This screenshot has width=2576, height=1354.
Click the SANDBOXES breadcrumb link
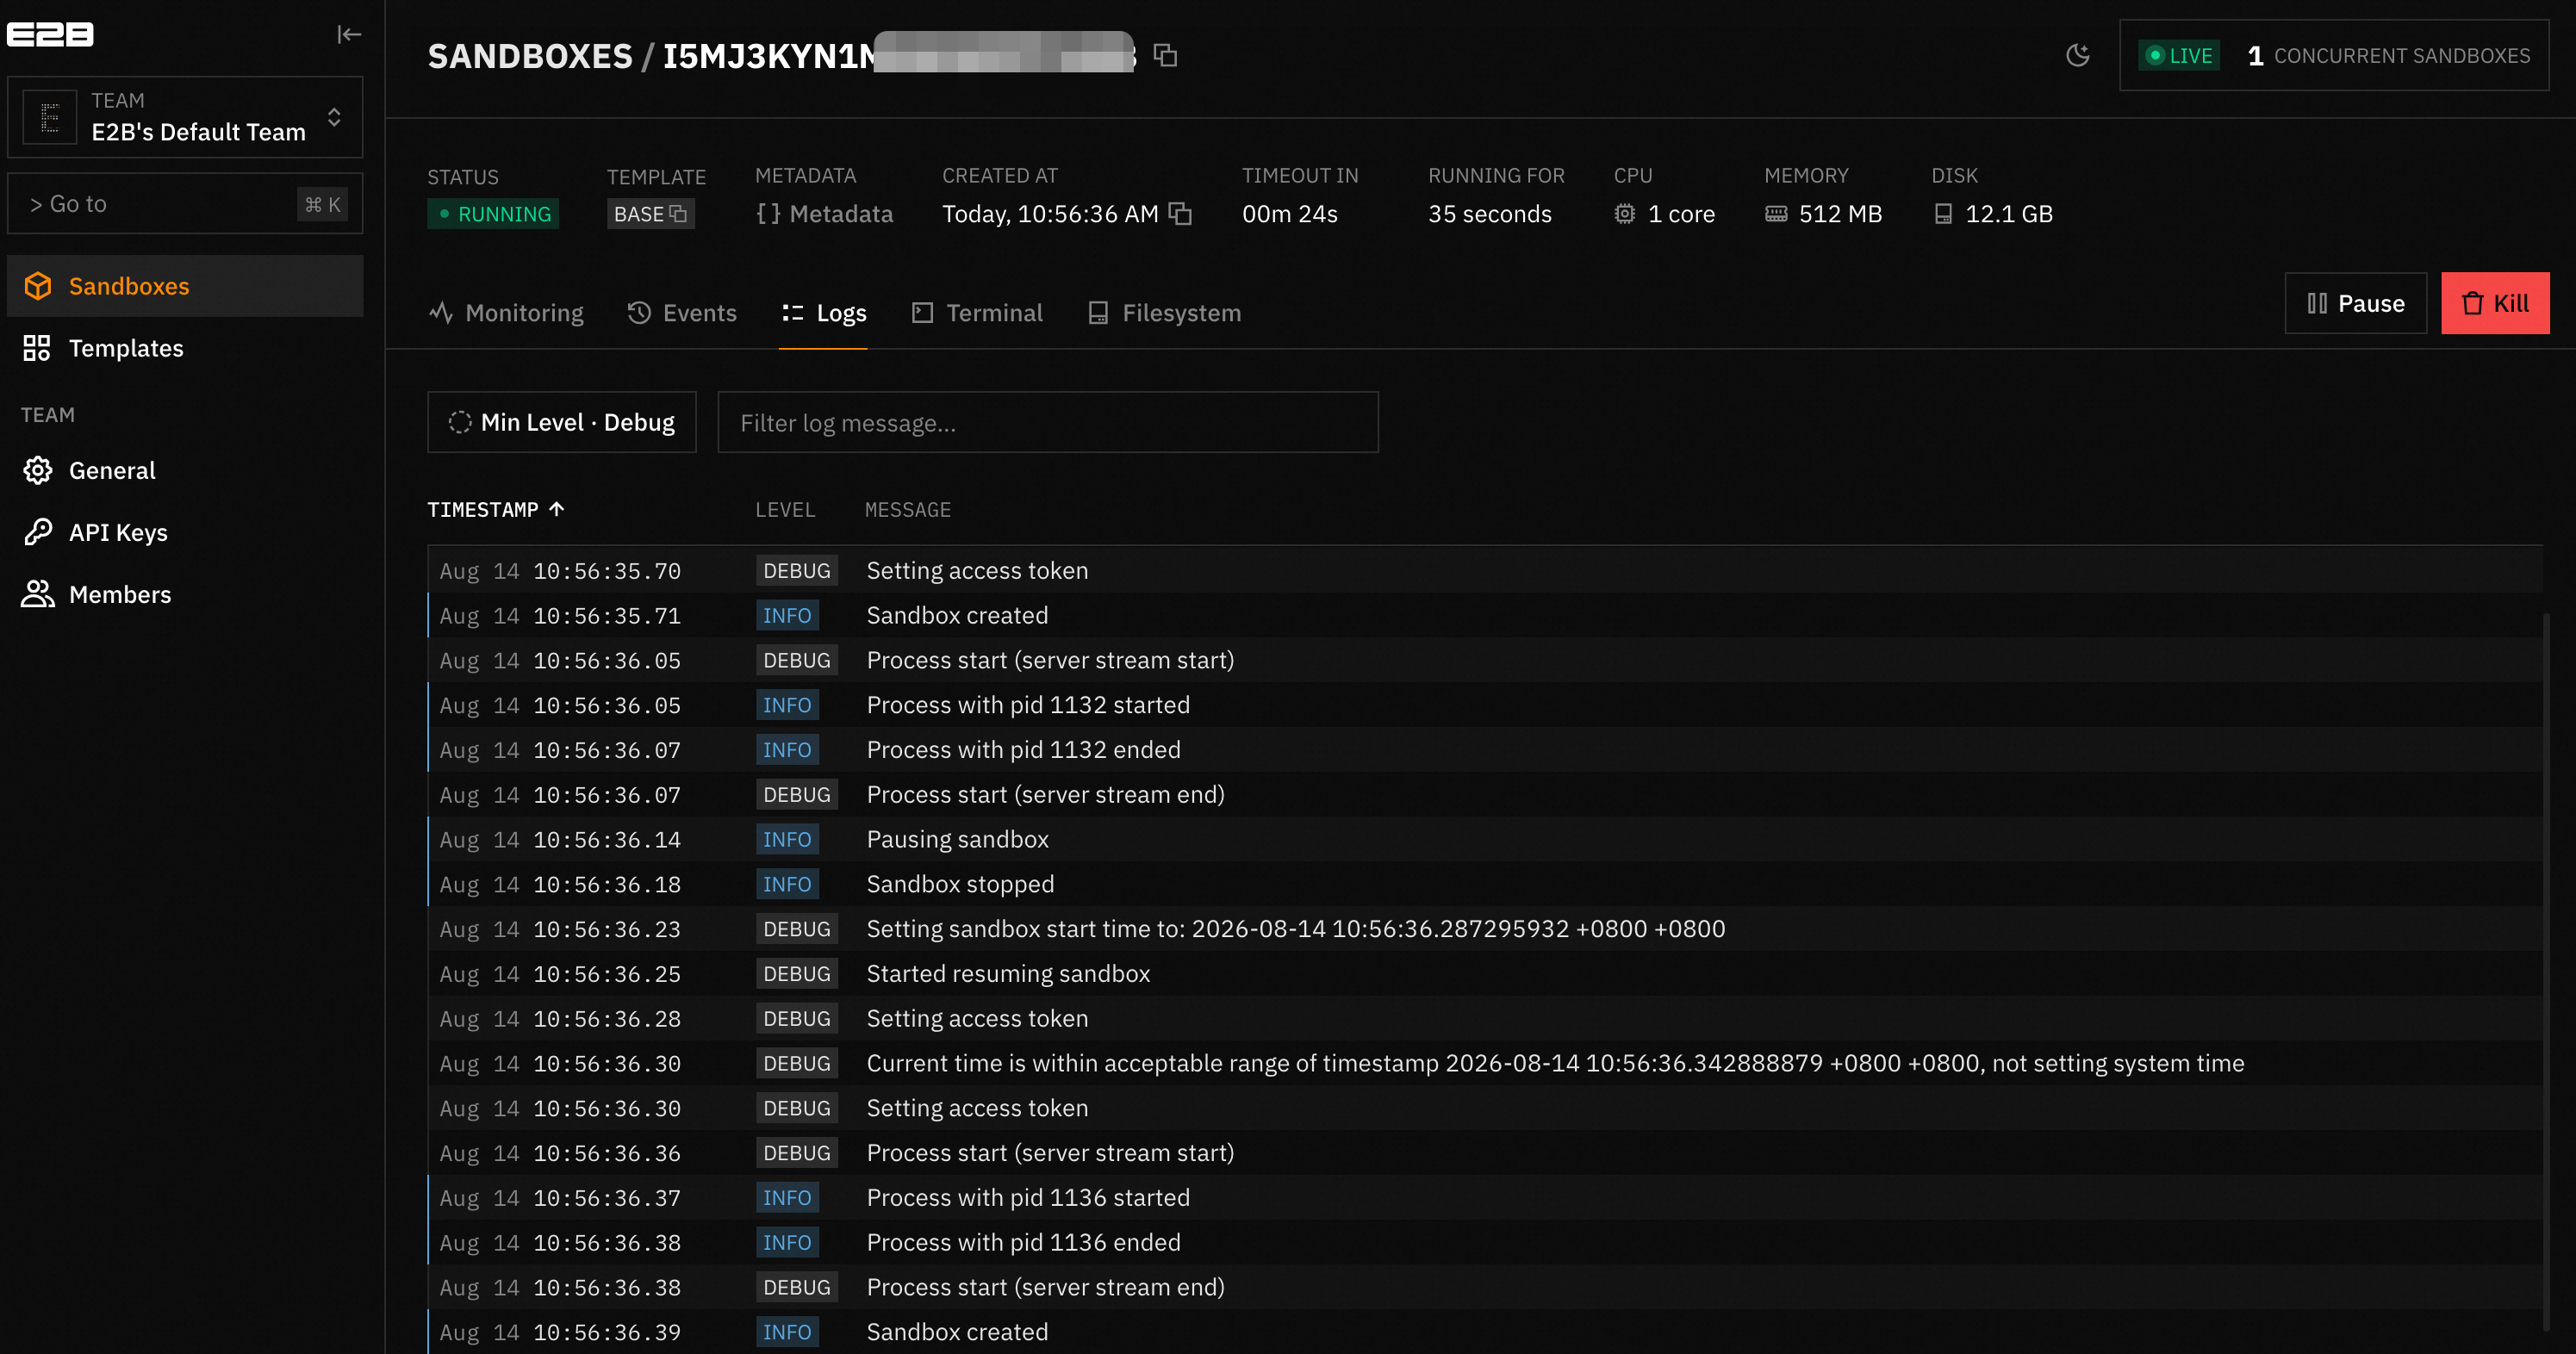pos(530,56)
